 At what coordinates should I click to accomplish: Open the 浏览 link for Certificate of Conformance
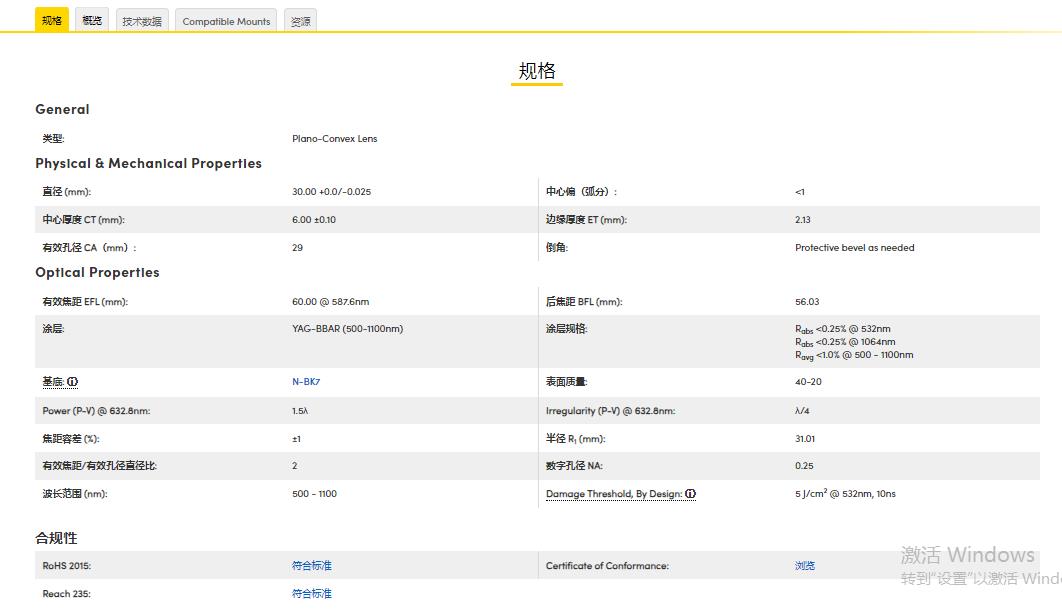[x=805, y=565]
